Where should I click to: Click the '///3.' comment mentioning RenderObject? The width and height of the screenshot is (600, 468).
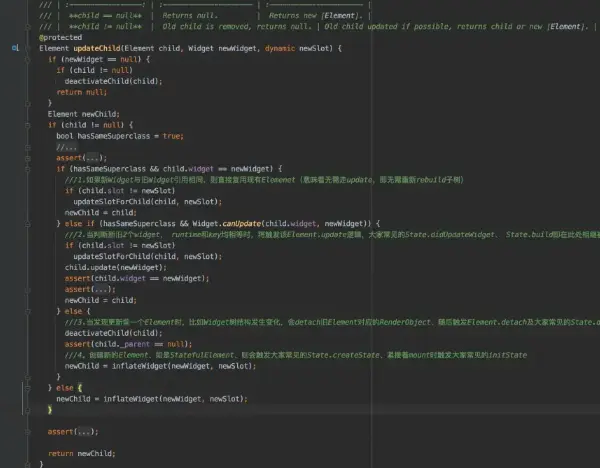coord(332,322)
